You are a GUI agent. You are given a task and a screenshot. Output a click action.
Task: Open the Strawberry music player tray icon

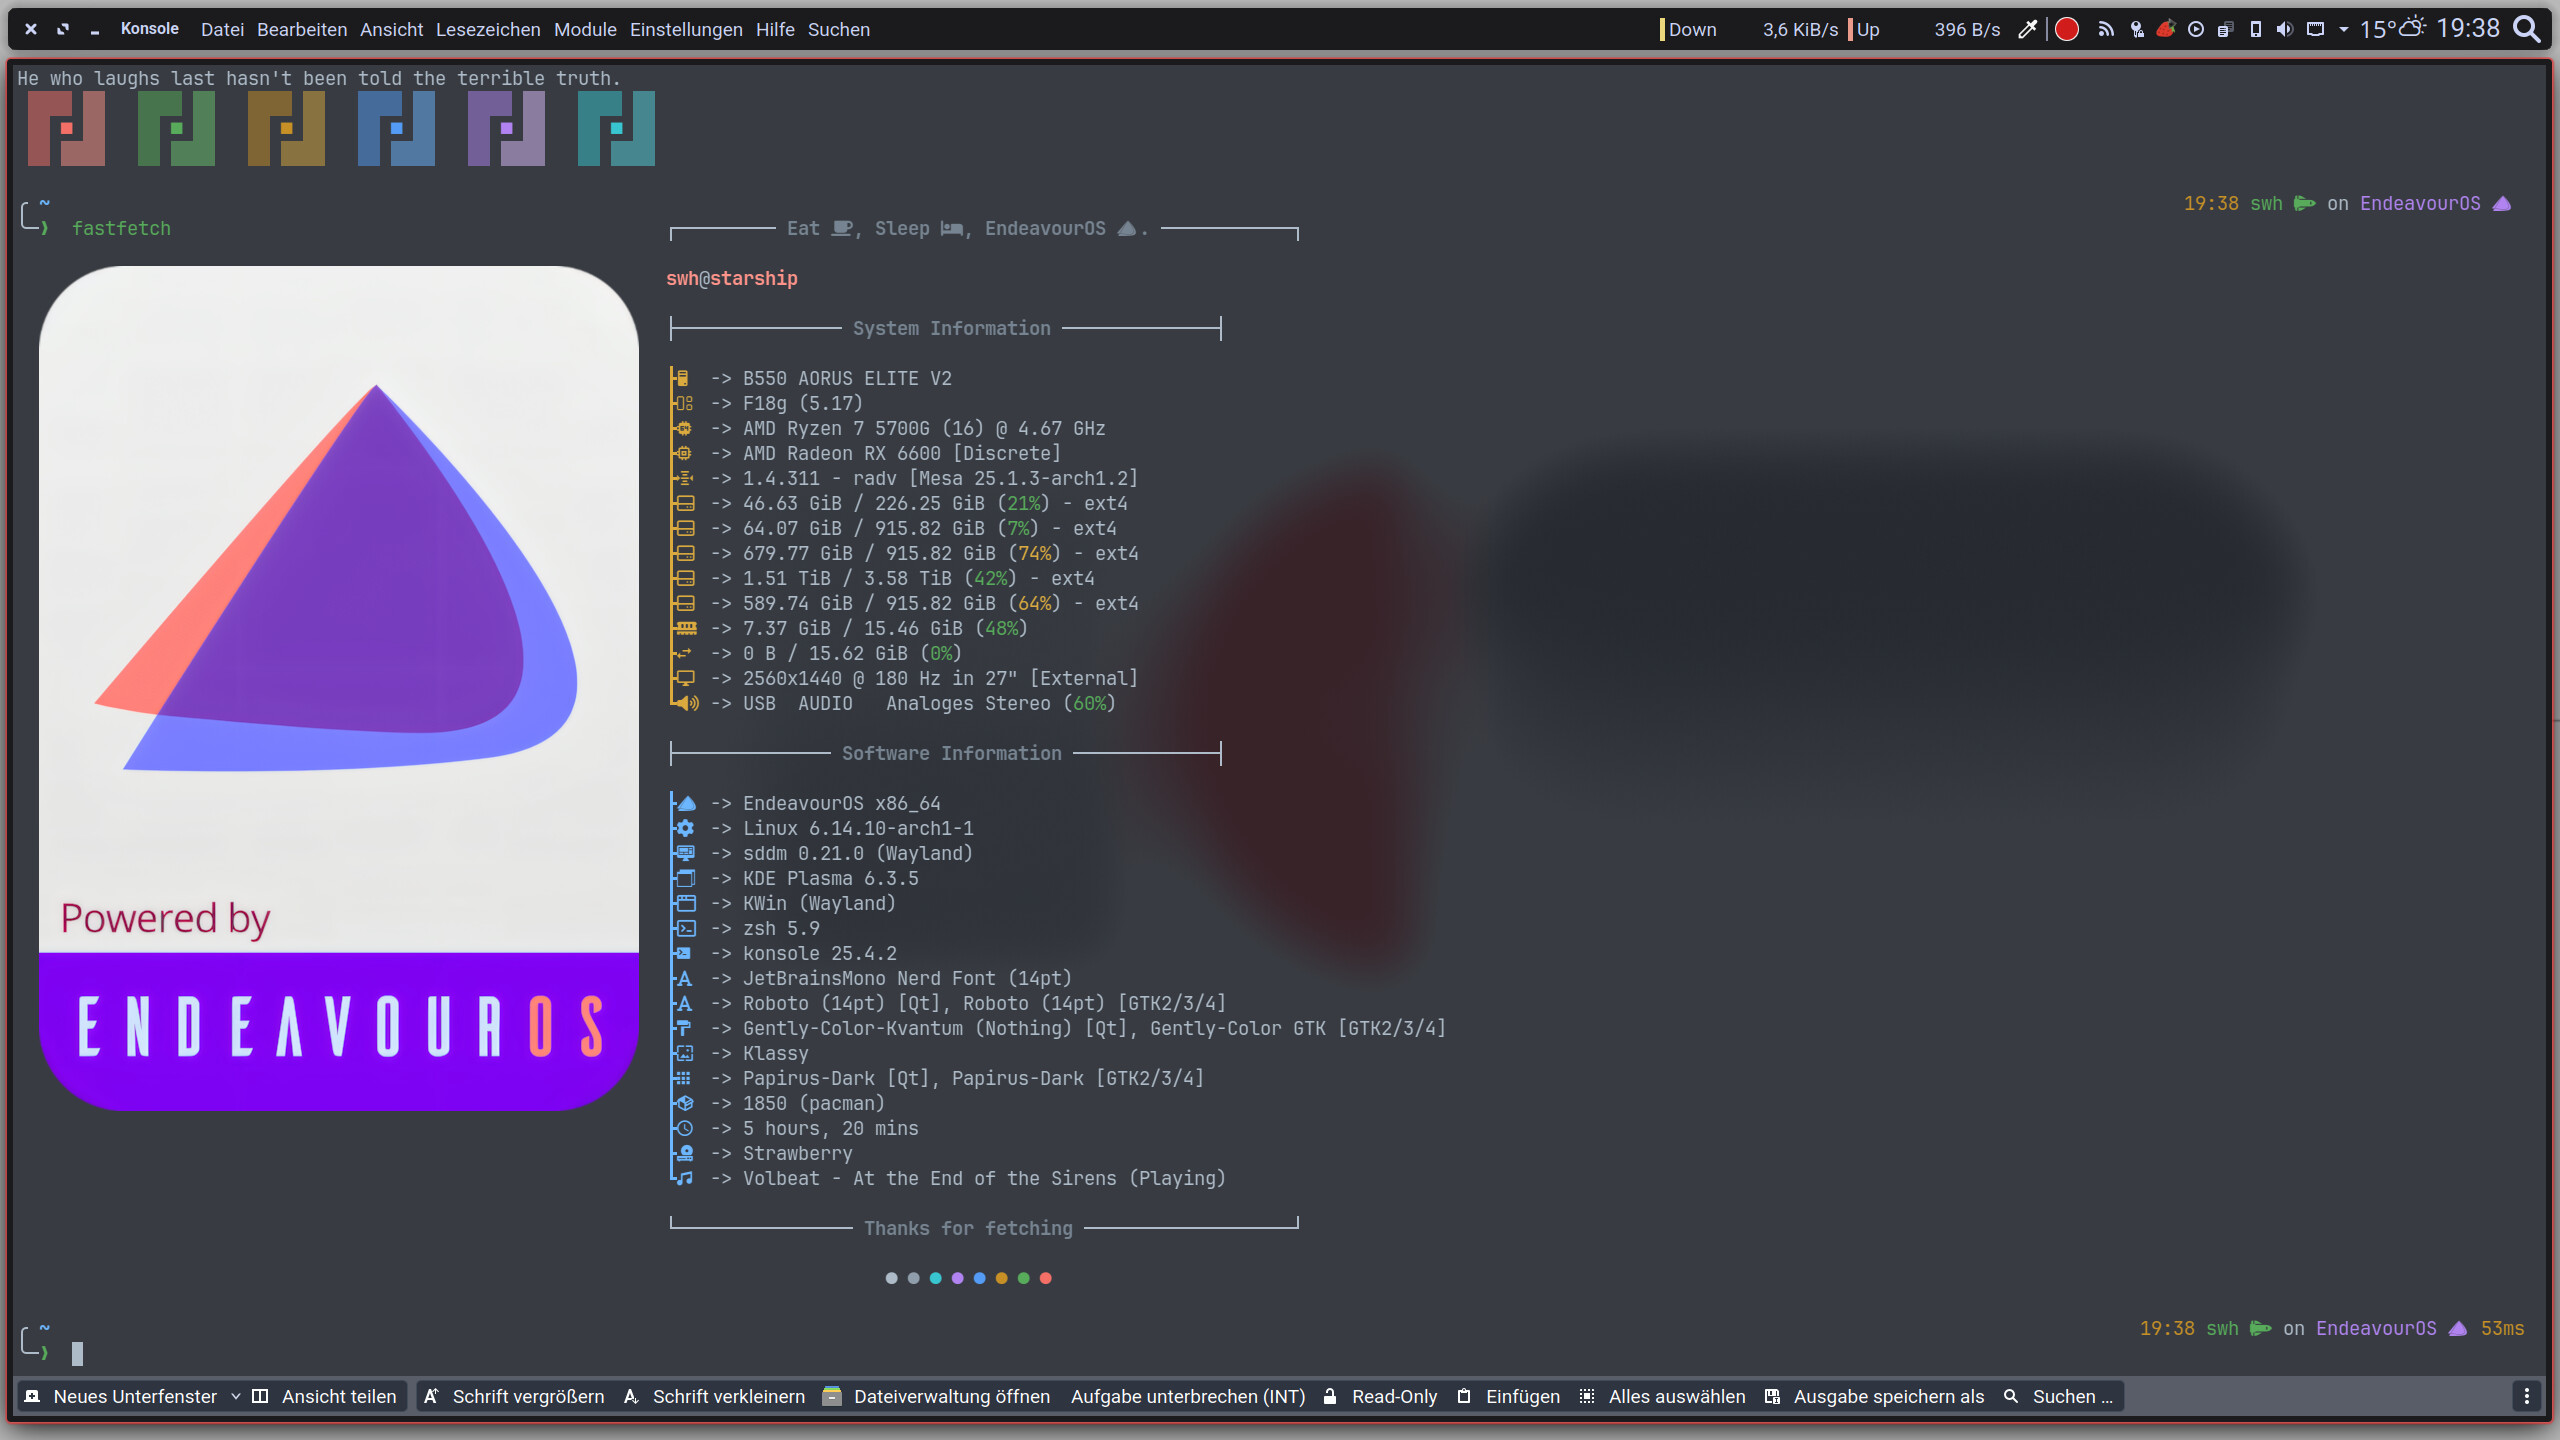click(x=2165, y=29)
